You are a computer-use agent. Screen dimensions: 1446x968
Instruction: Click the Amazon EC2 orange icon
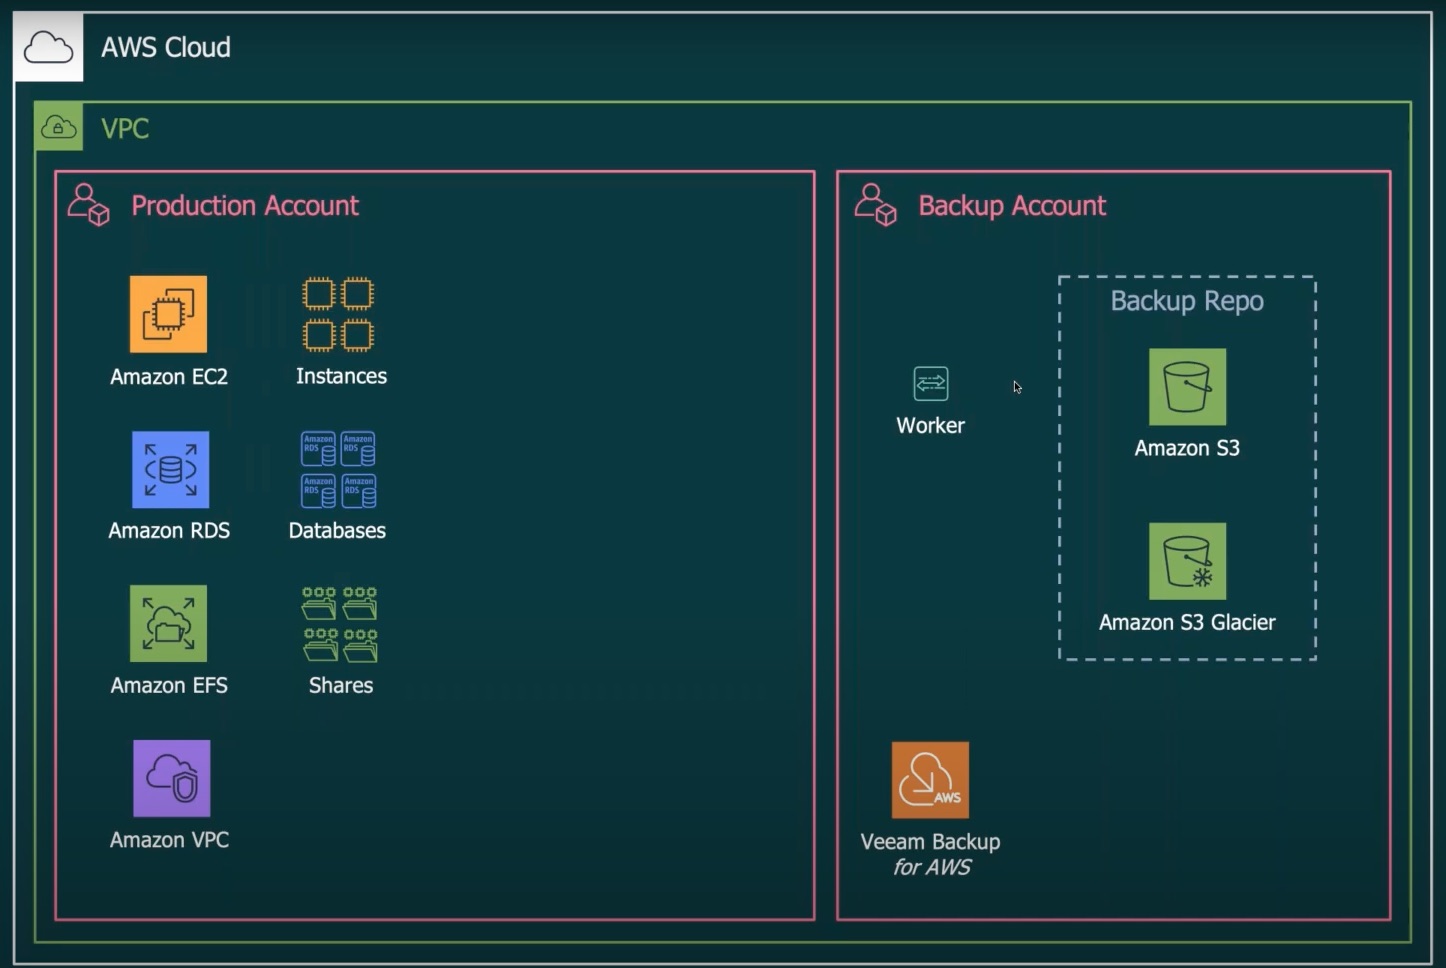point(168,314)
